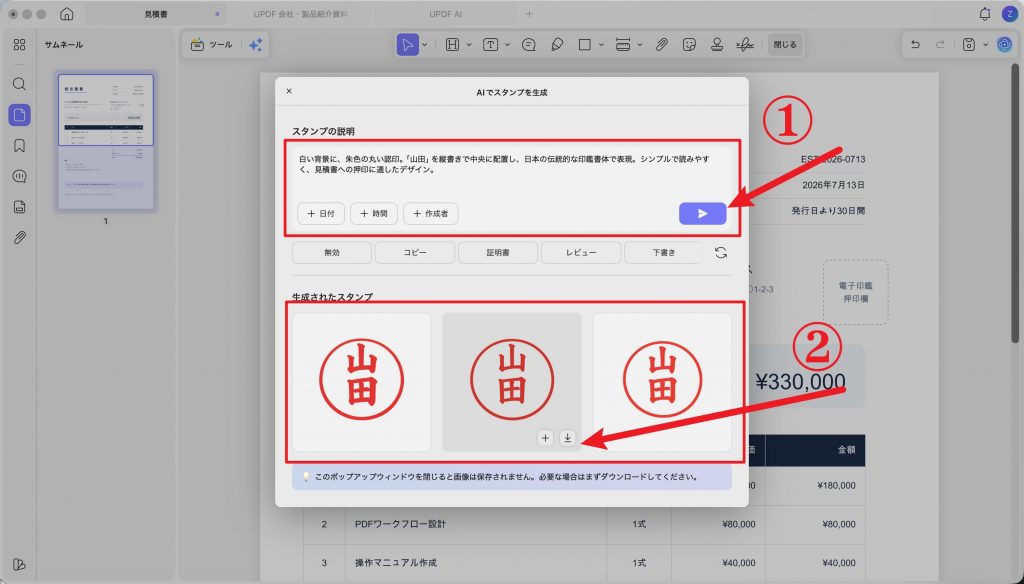The width and height of the screenshot is (1024, 584).
Task: Open the comments panel icon in sidebar
Action: point(20,176)
